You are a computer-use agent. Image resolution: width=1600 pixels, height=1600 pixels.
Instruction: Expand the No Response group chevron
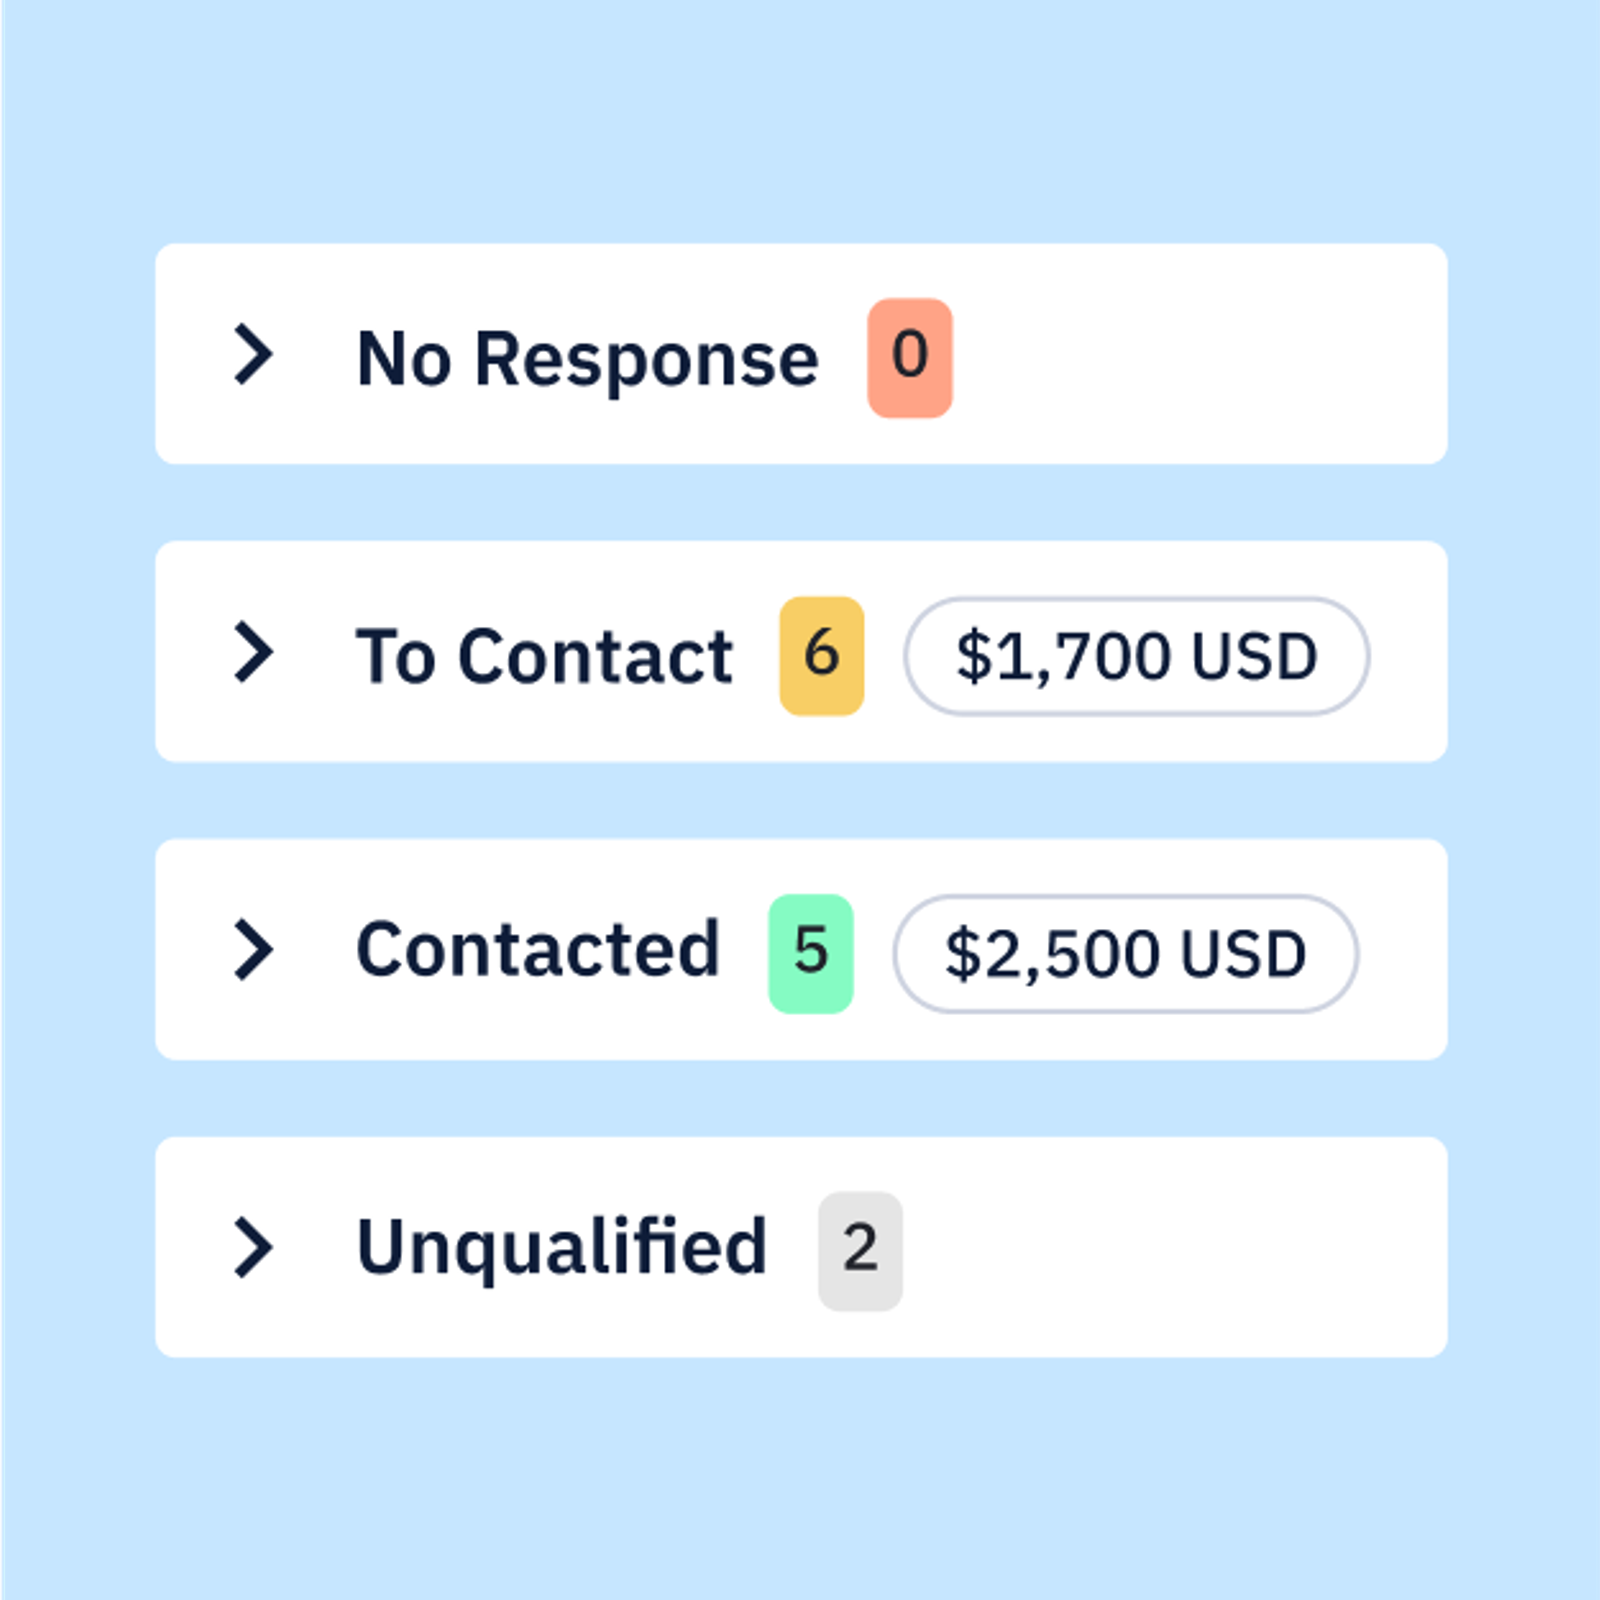click(253, 354)
